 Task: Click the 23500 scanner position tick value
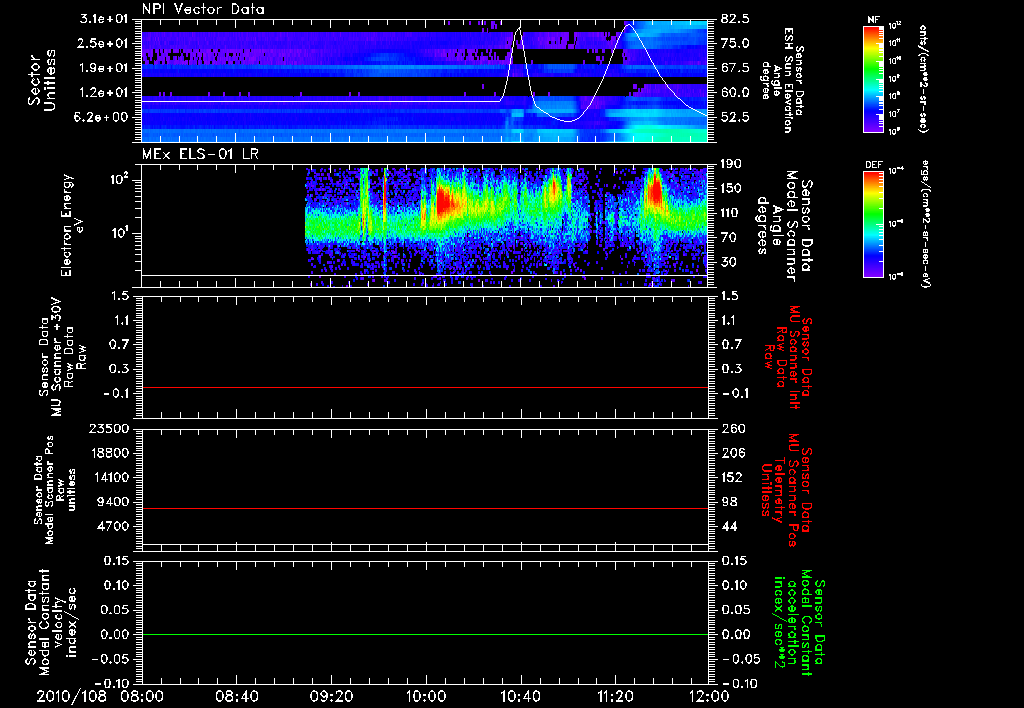[111, 429]
